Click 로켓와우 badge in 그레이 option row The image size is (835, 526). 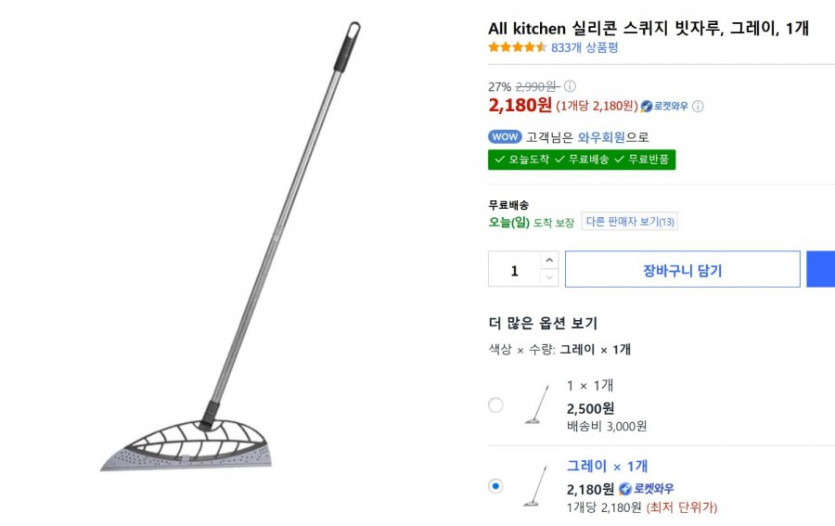coord(646,489)
